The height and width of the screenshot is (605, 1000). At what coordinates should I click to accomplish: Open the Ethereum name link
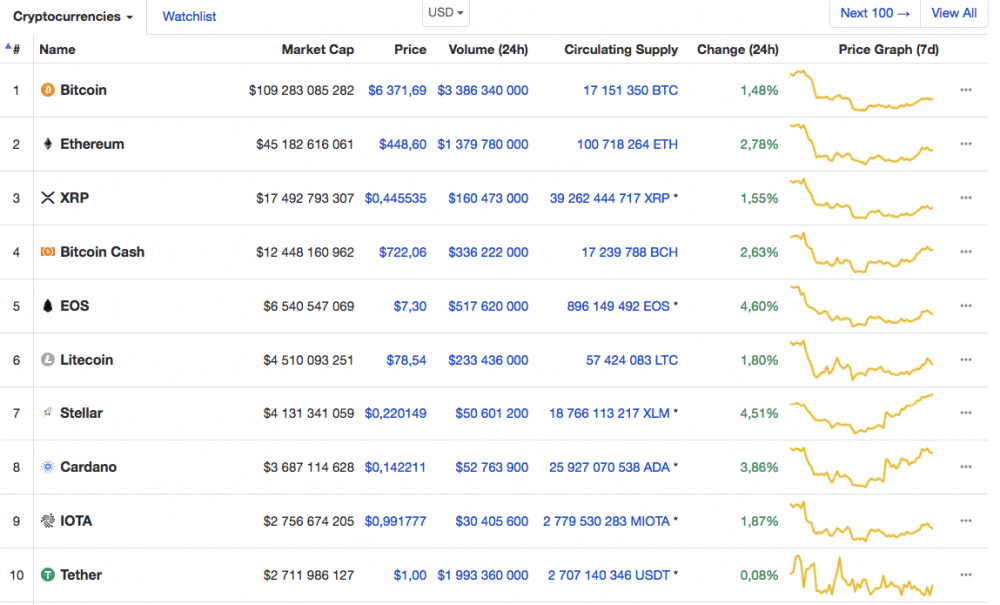tap(92, 144)
